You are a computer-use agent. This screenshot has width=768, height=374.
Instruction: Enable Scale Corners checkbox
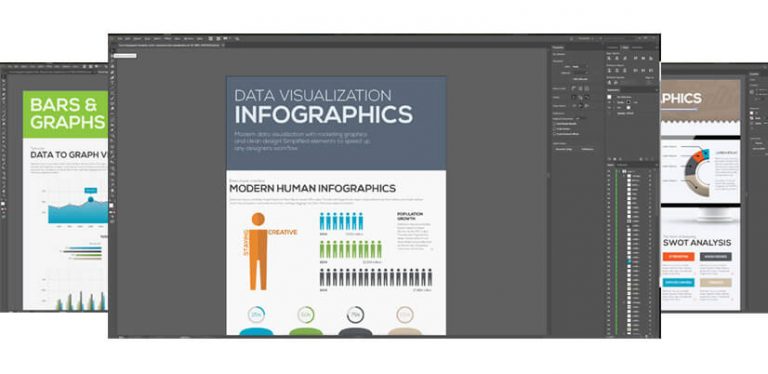click(x=554, y=129)
